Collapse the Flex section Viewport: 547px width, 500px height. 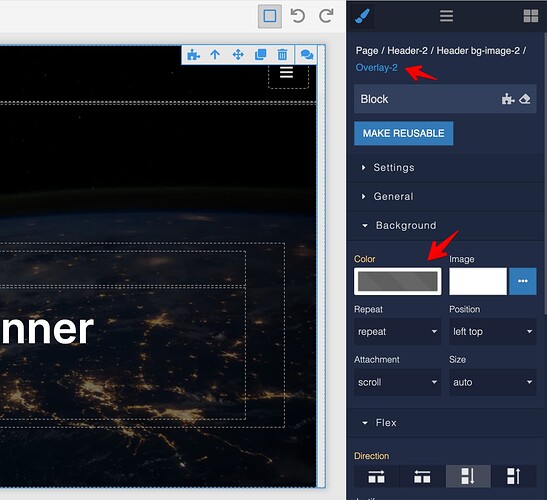(x=445, y=423)
